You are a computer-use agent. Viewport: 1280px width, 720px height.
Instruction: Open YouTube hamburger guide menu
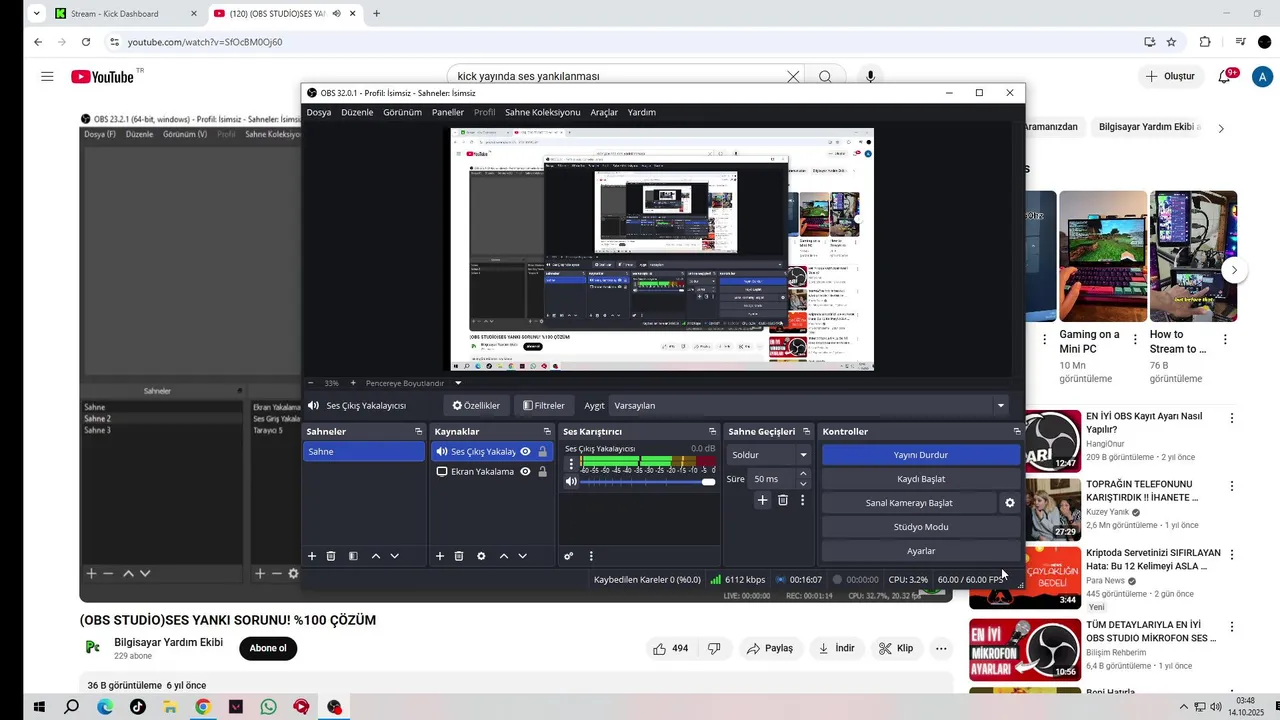tap(47, 76)
